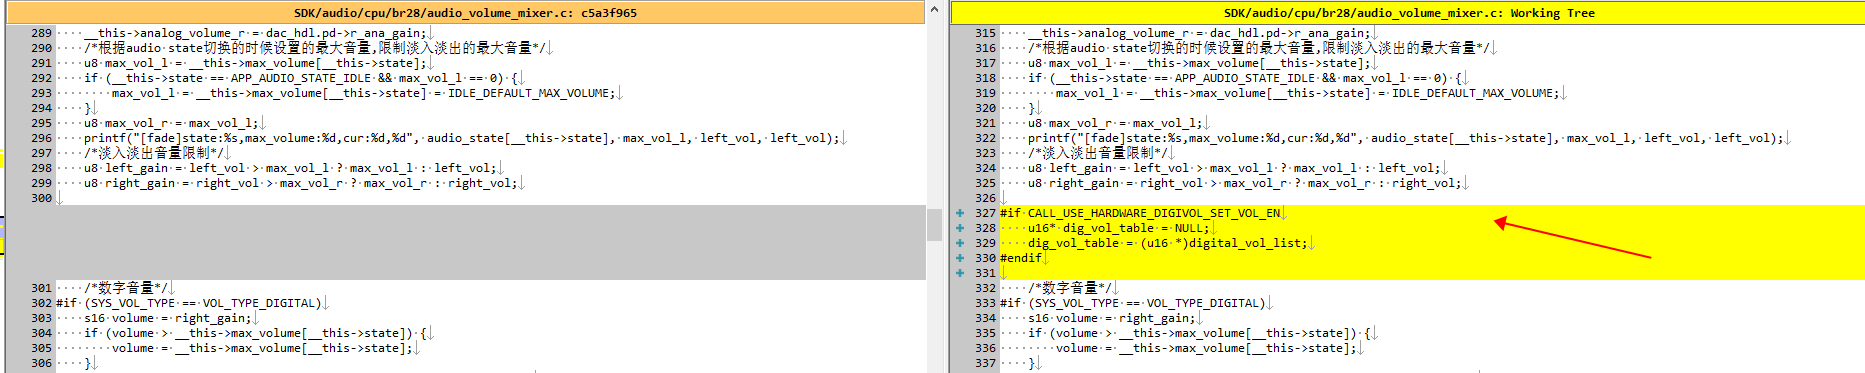Click right pane line 325 'u8 right_gain' statement
The height and width of the screenshot is (373, 1865).
point(1244,183)
